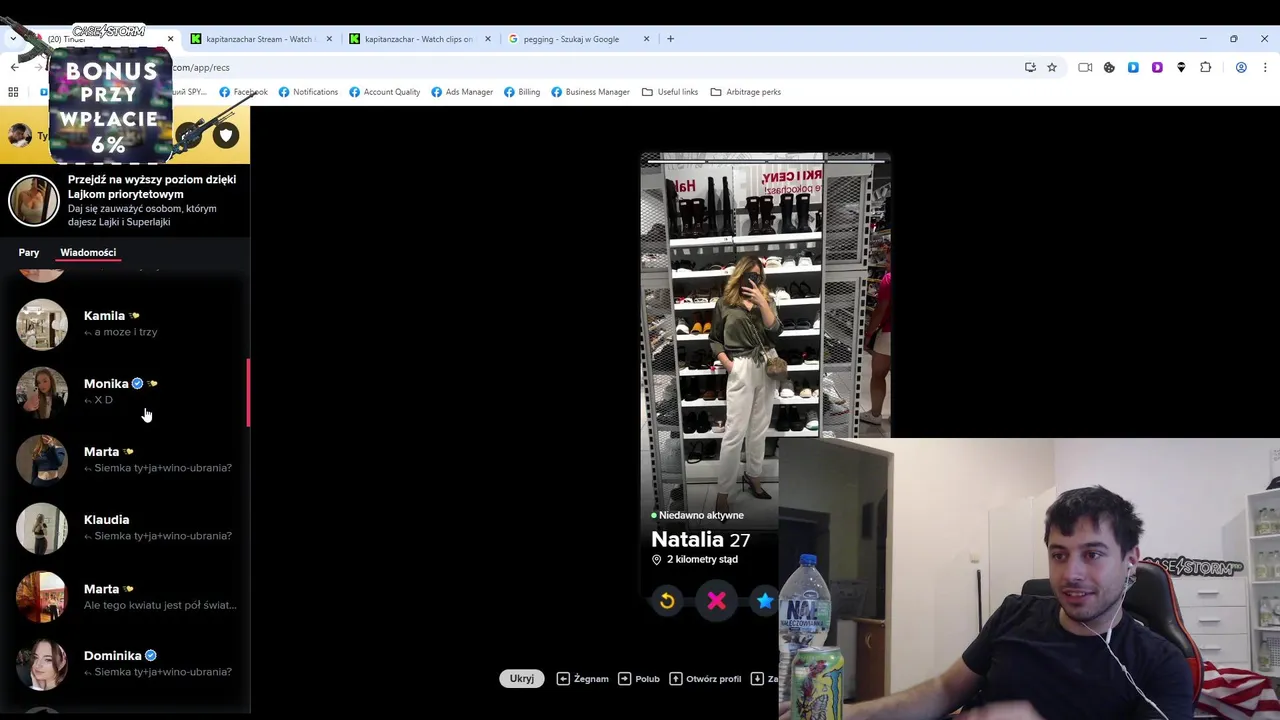Click Kamila's profile thumbnail
1280x720 pixels.
[x=42, y=324]
